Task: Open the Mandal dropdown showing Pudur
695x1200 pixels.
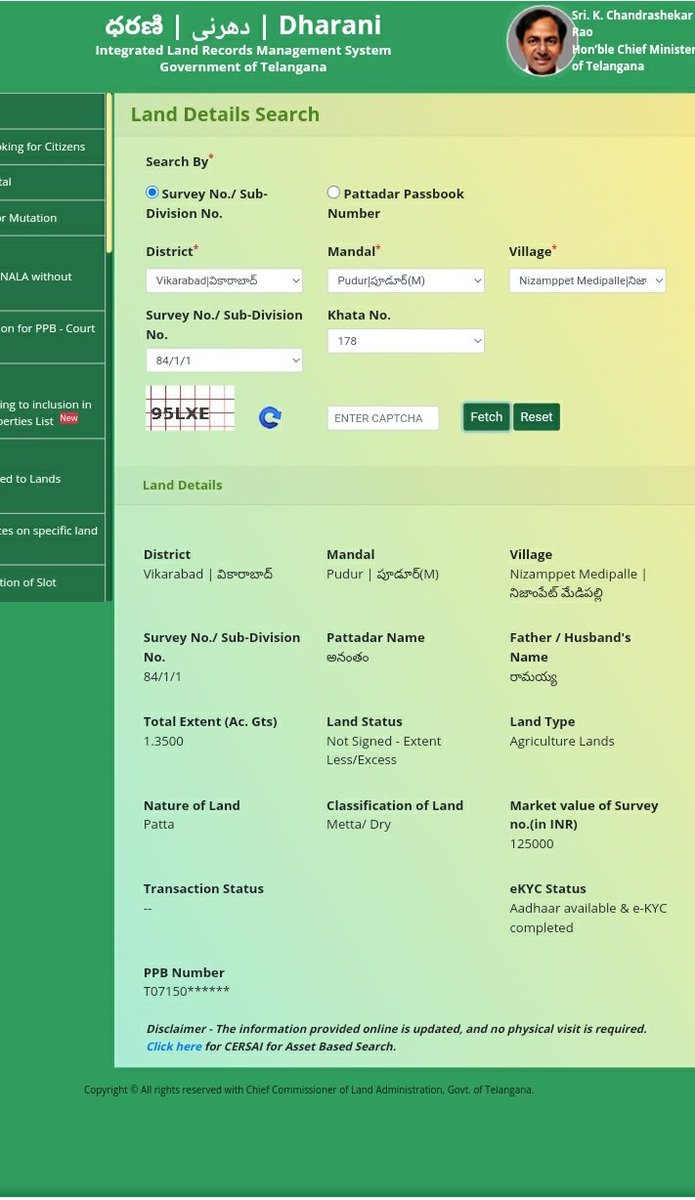Action: (406, 281)
